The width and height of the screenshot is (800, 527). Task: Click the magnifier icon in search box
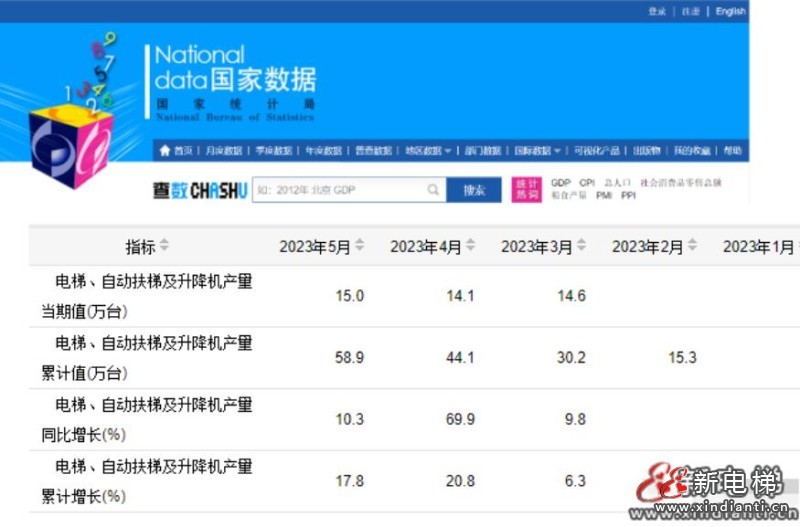[433, 190]
